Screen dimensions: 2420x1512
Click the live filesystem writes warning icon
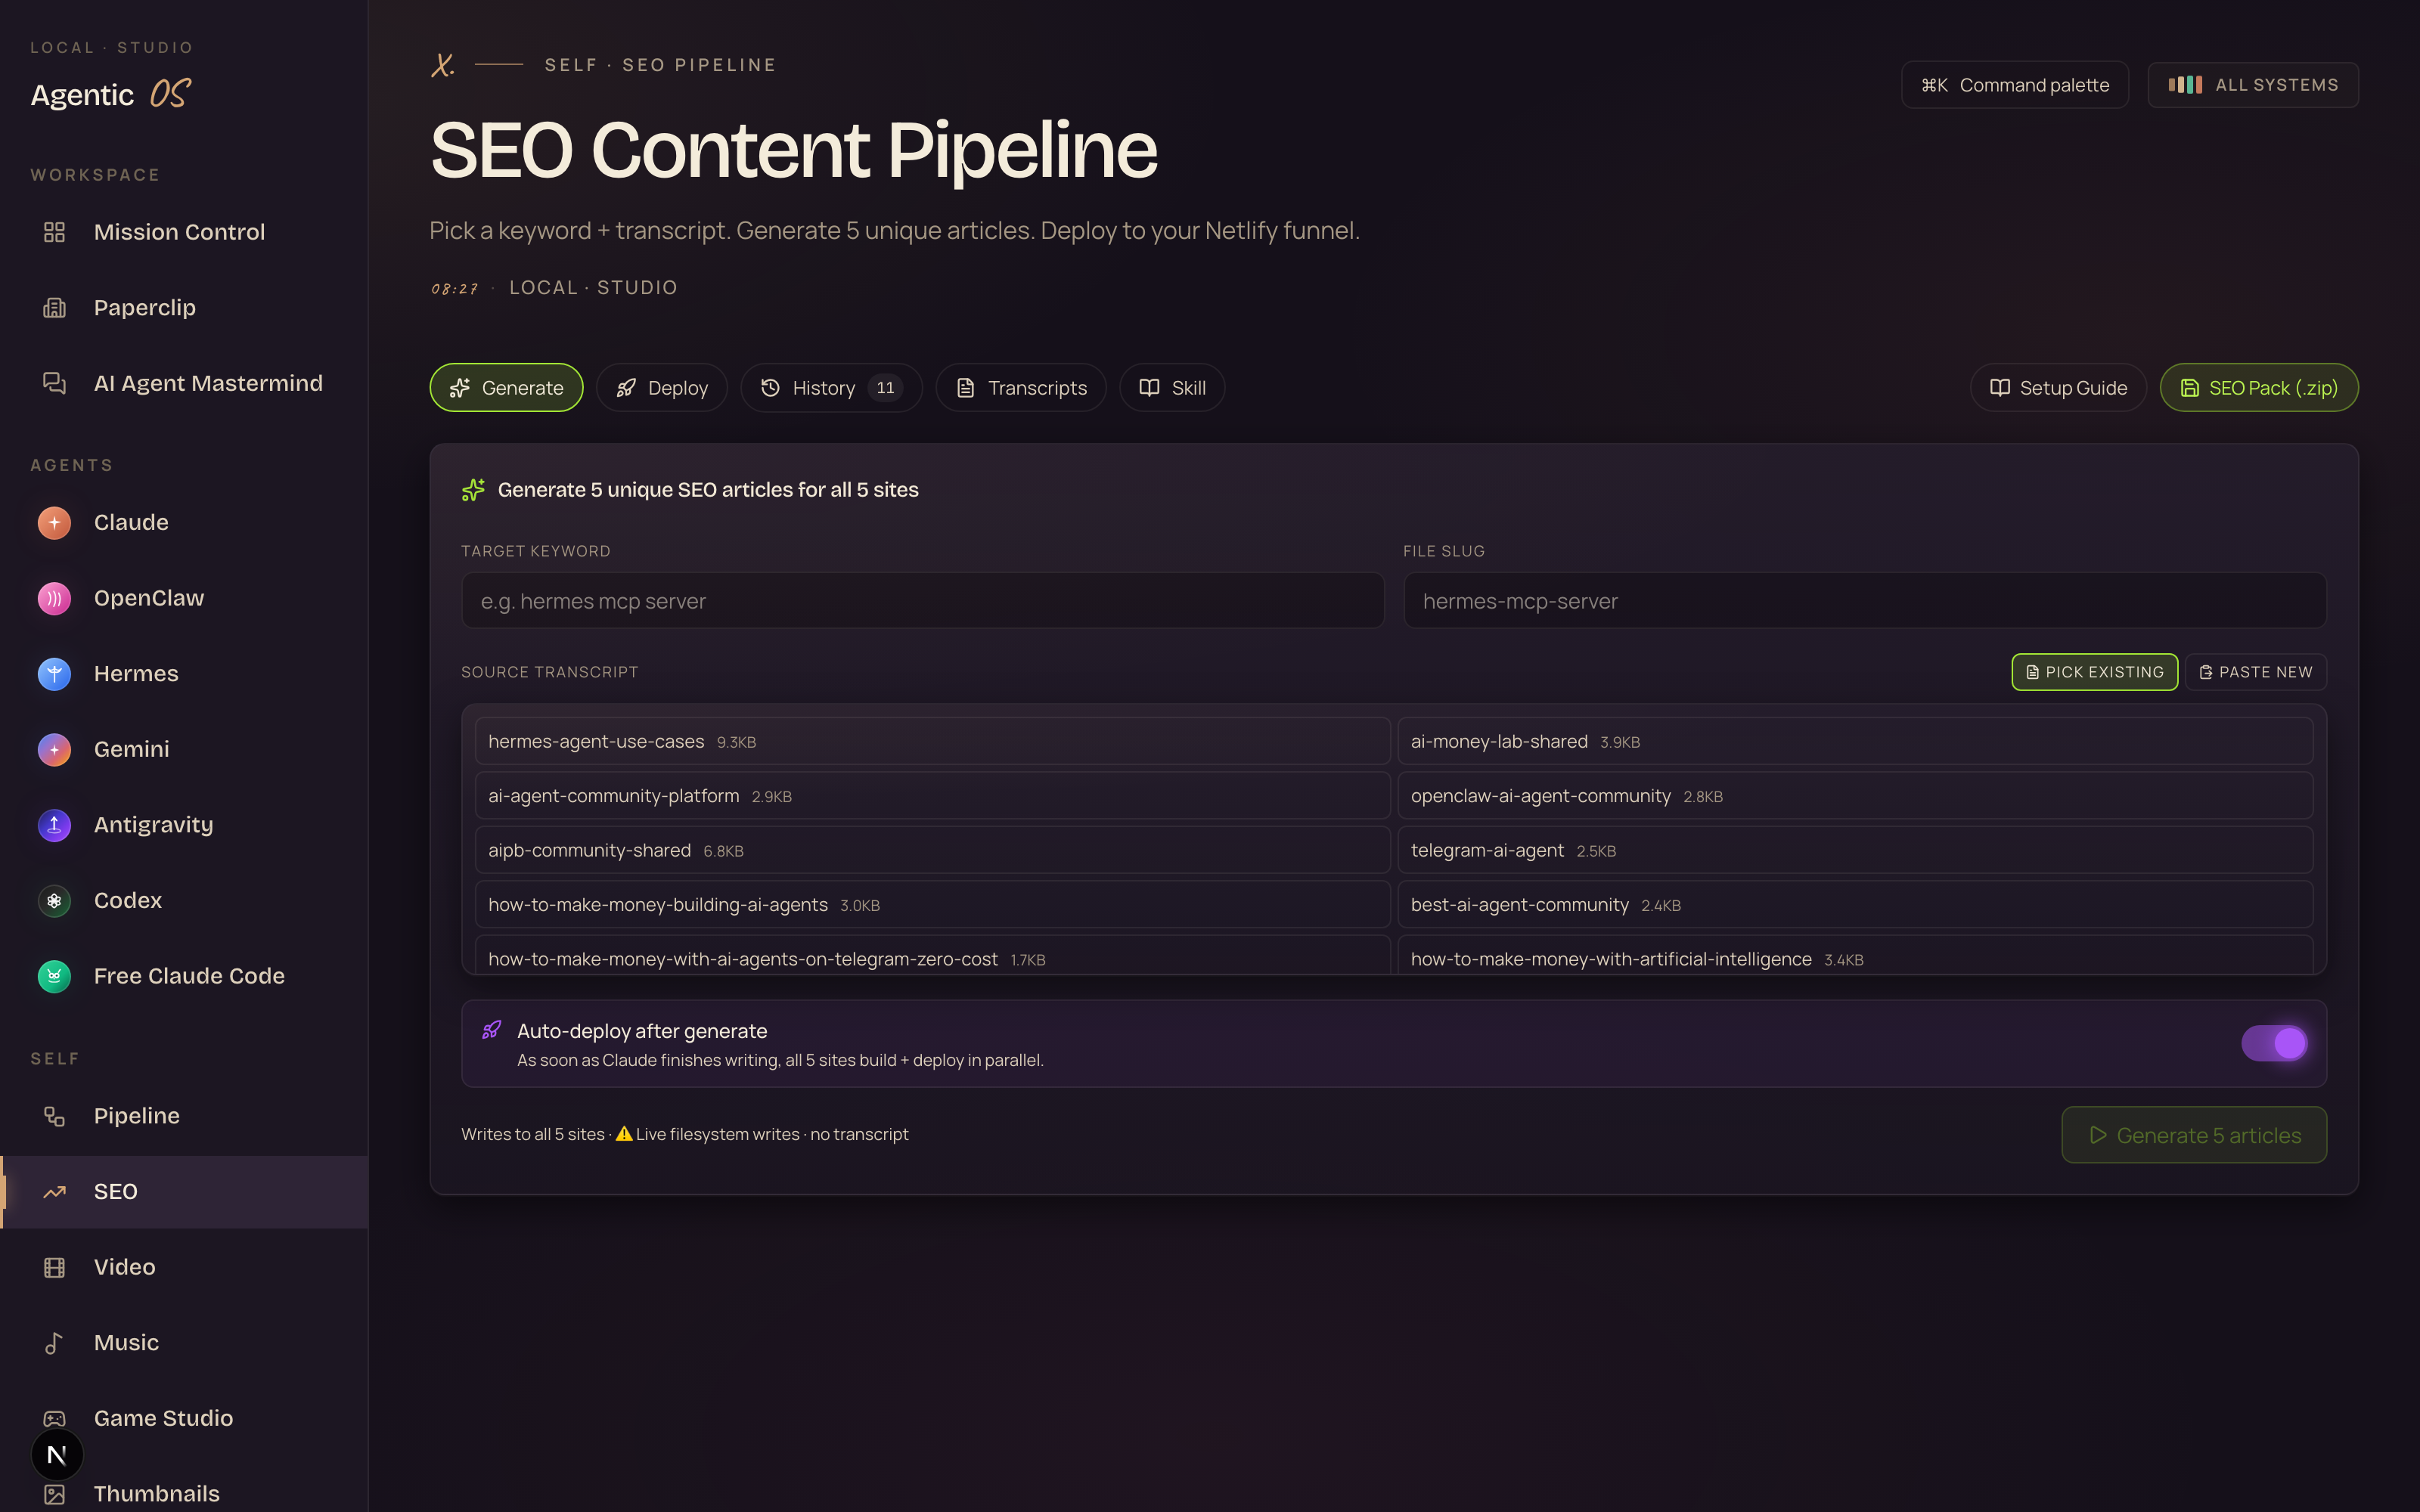(x=624, y=1134)
